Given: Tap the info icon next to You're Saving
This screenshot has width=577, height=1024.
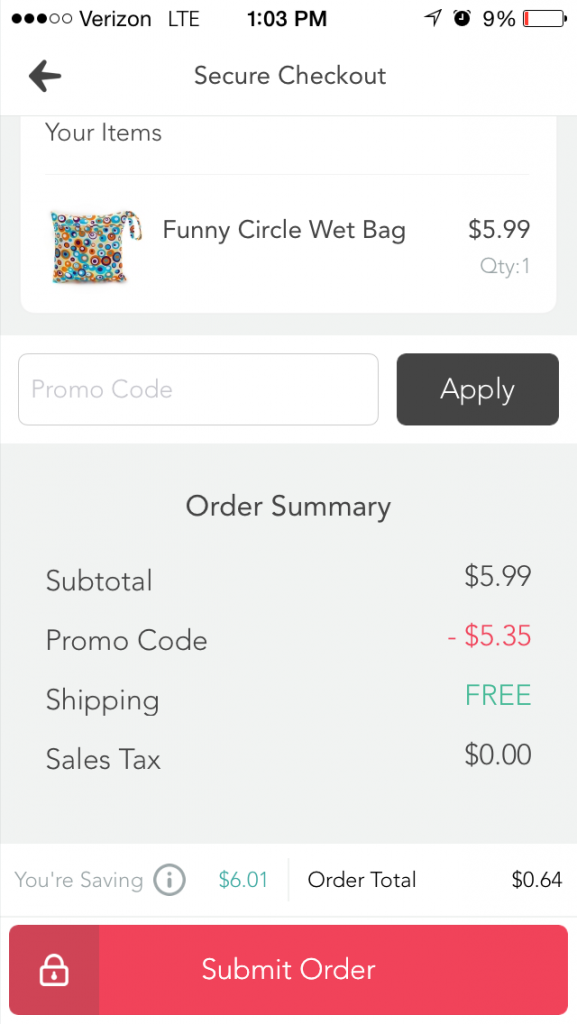Looking at the screenshot, I should 168,880.
